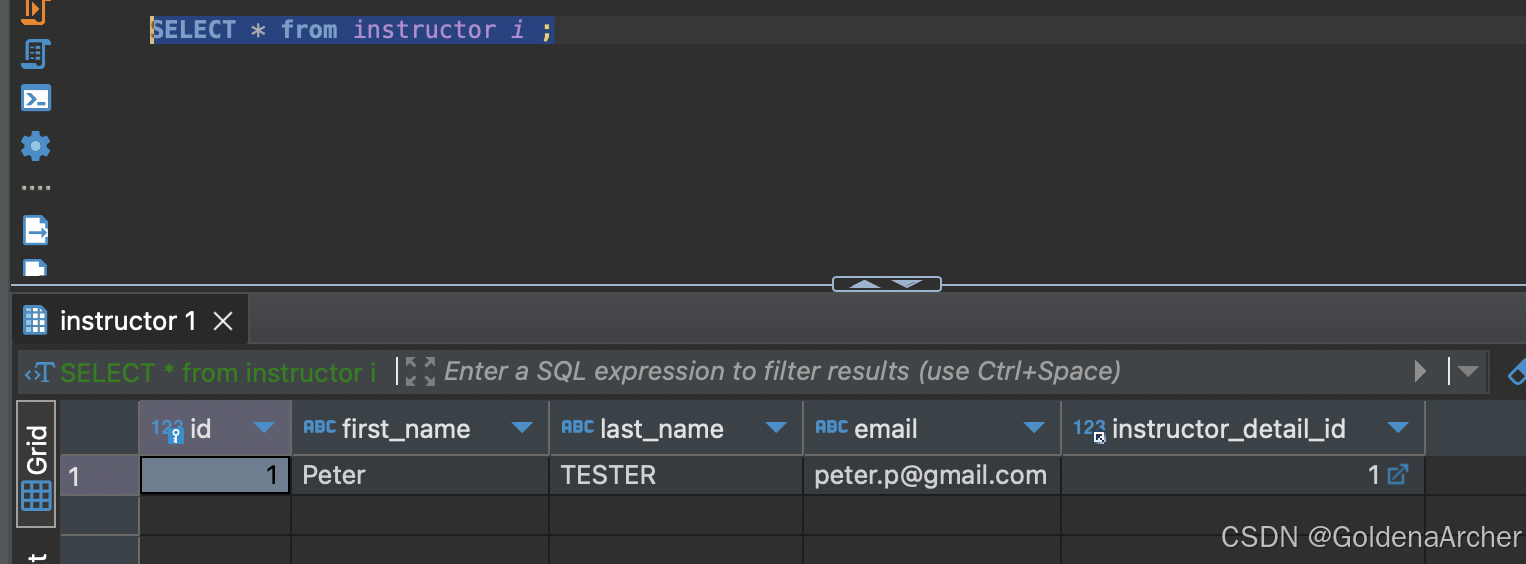
Task: Open the SQL console terminal icon
Action: (x=36, y=98)
